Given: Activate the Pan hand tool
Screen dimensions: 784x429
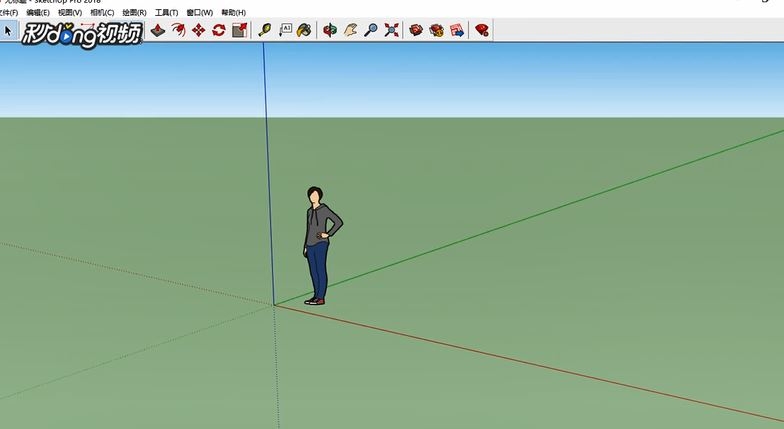Looking at the screenshot, I should point(350,30).
